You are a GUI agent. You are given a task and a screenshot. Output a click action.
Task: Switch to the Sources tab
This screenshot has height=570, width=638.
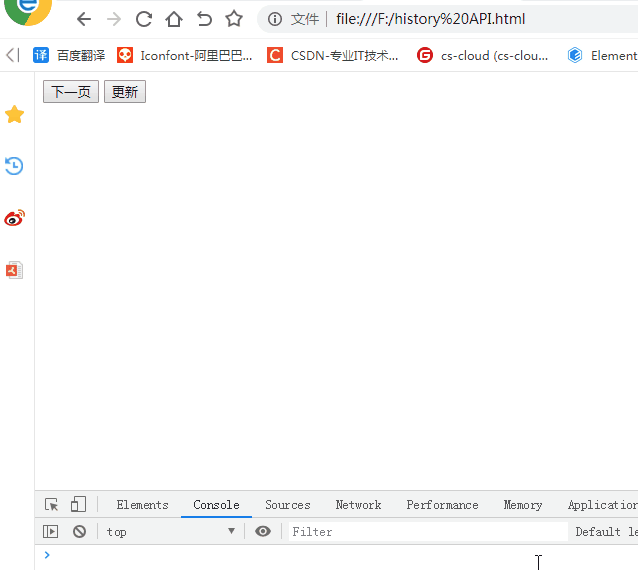[x=288, y=505]
